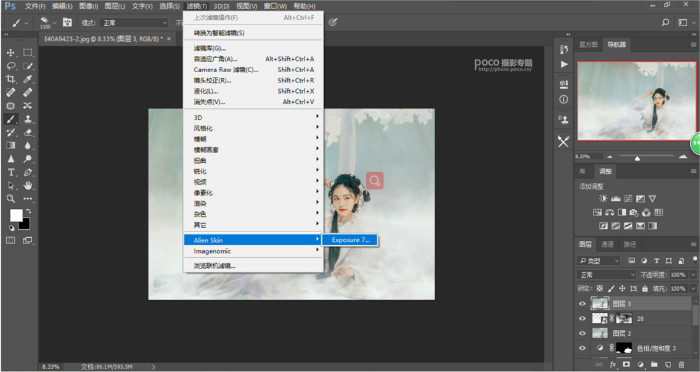Select the Crop tool
The image size is (700, 372).
pyautogui.click(x=11, y=79)
